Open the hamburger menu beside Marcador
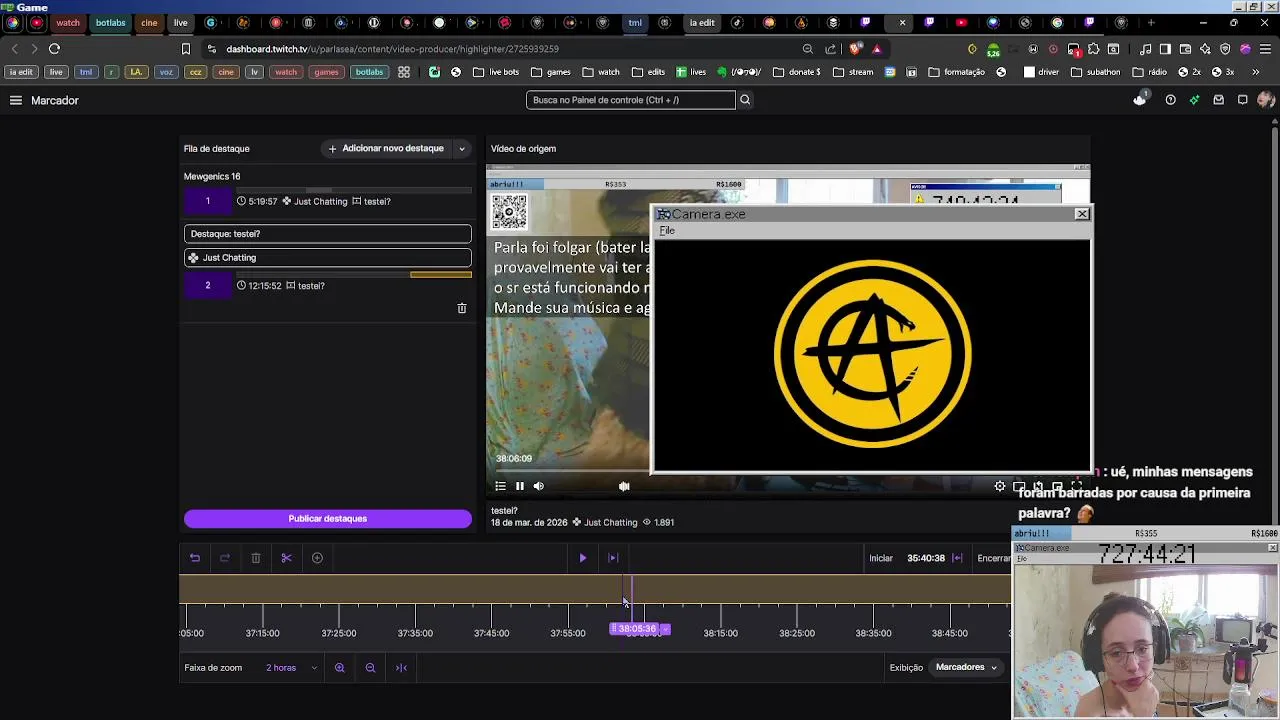This screenshot has height=720, width=1280. (x=16, y=100)
